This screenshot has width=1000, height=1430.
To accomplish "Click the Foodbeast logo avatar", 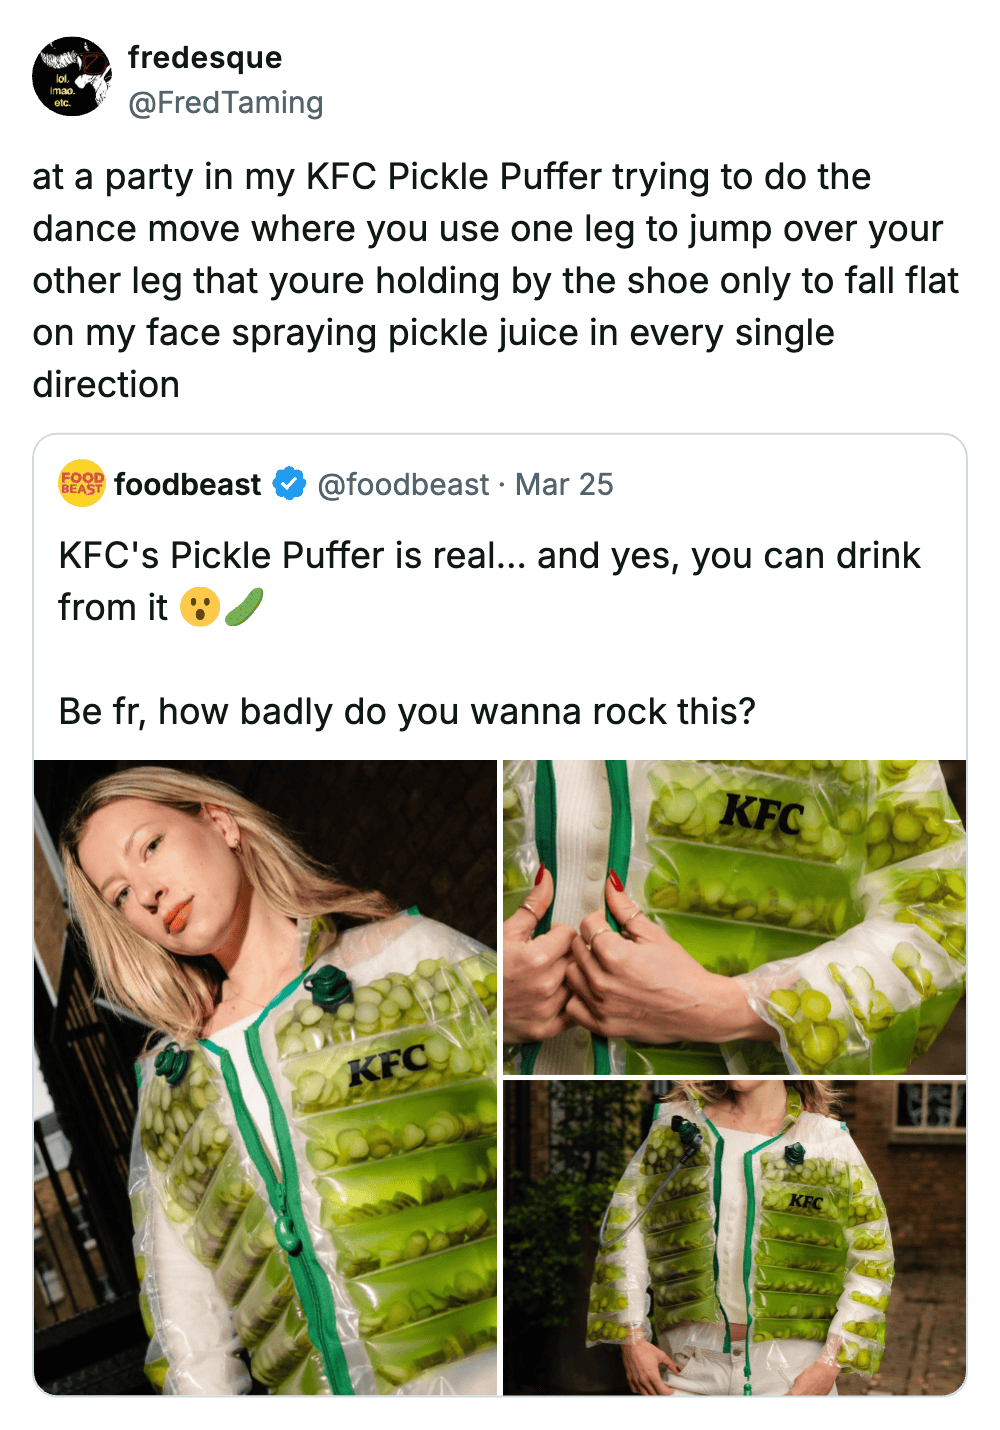I will pyautogui.click(x=82, y=484).
